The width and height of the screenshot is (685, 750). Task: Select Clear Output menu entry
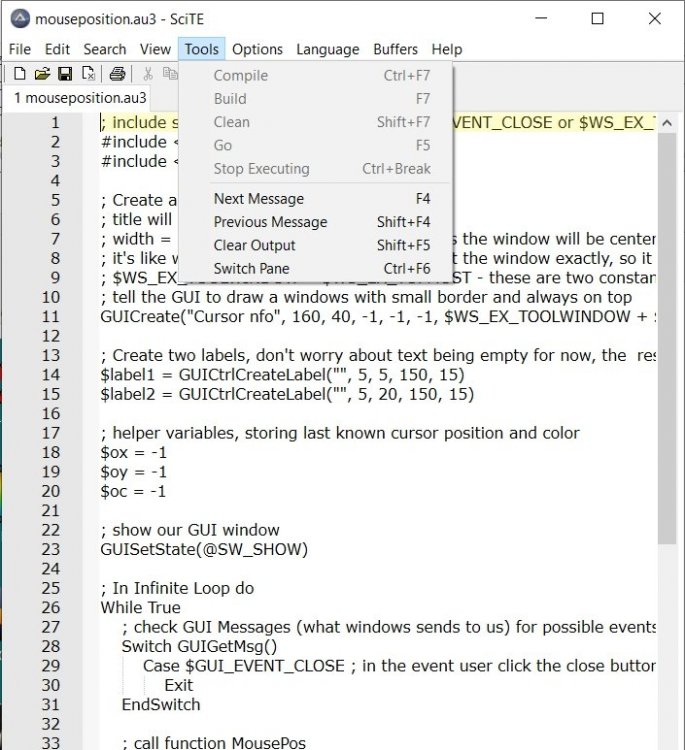point(316,245)
